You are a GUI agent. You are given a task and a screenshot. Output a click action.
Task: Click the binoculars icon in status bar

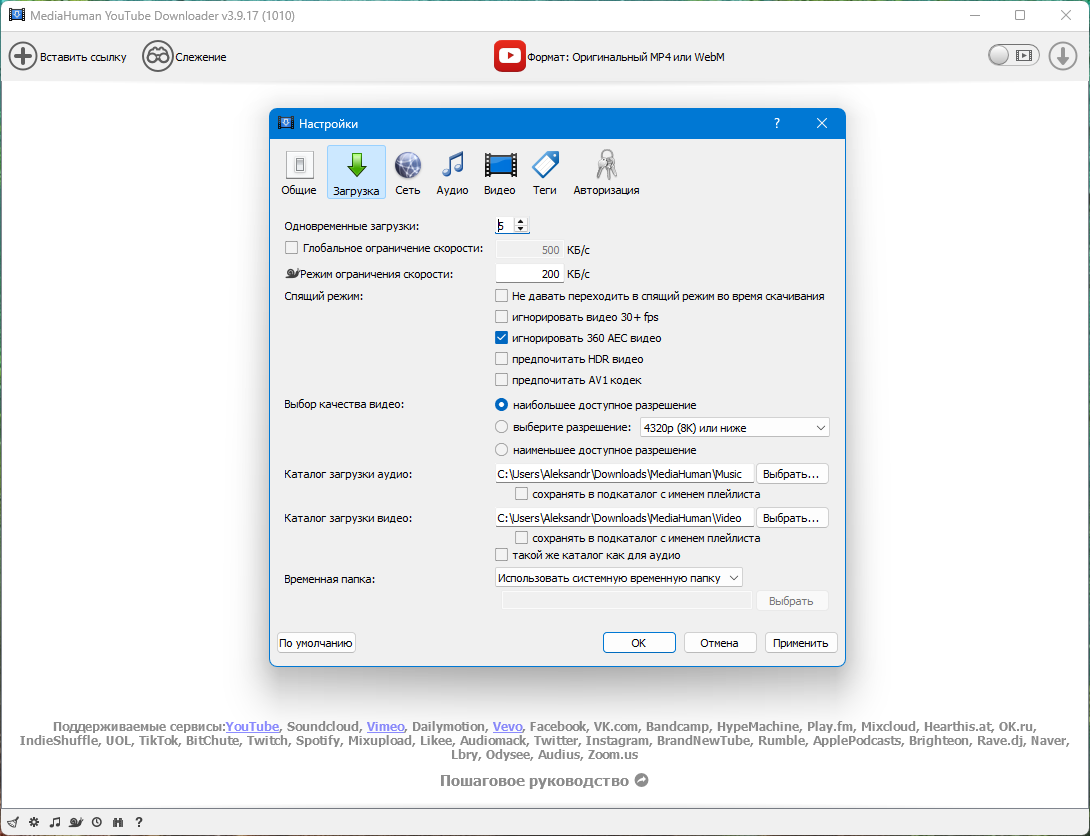click(x=117, y=822)
